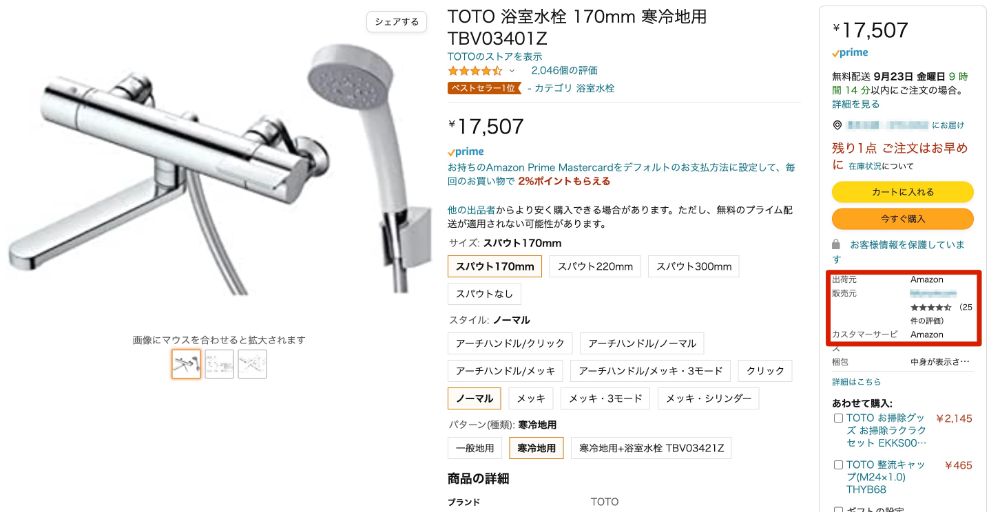Image resolution: width=1000 pixels, height=512 pixels.
Task: Select the 一般地用 pattern option
Action: pos(475,448)
